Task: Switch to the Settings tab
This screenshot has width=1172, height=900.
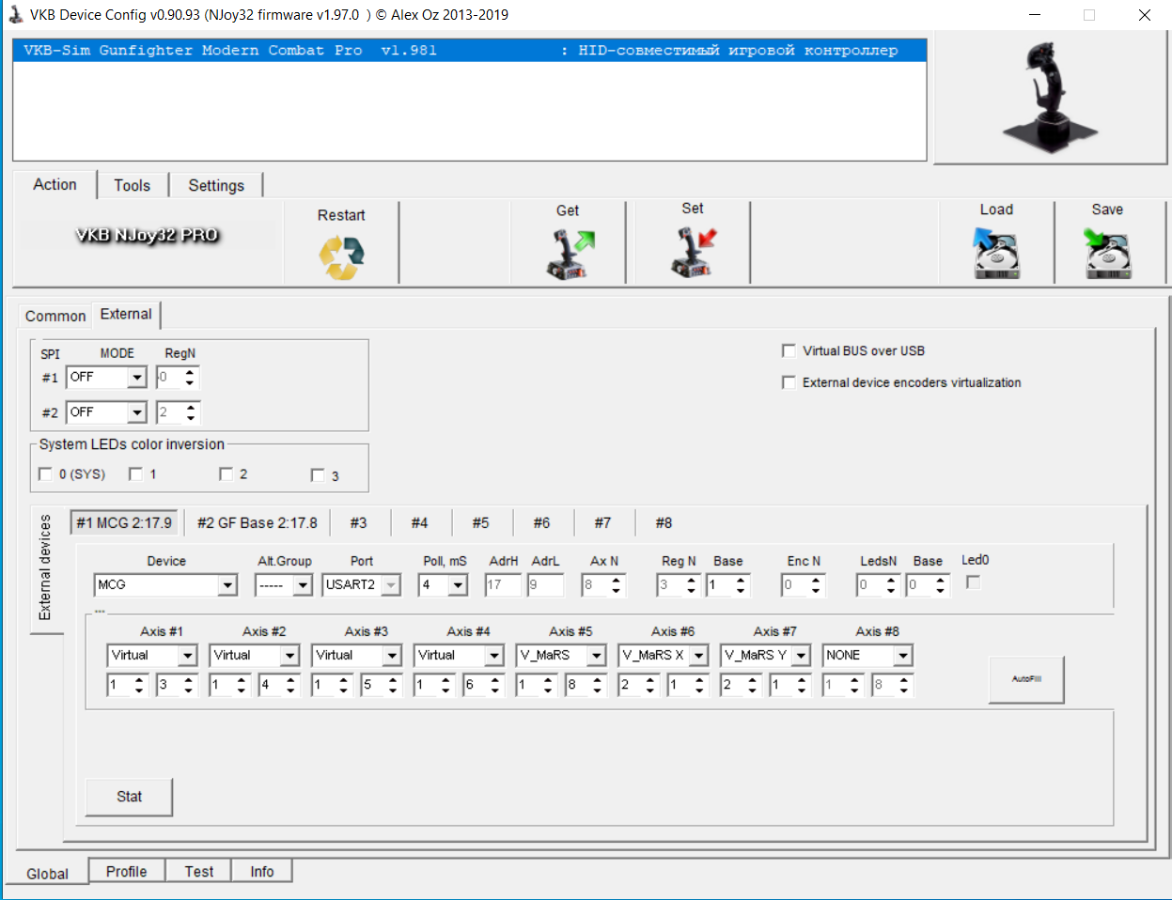Action: tap(216, 185)
